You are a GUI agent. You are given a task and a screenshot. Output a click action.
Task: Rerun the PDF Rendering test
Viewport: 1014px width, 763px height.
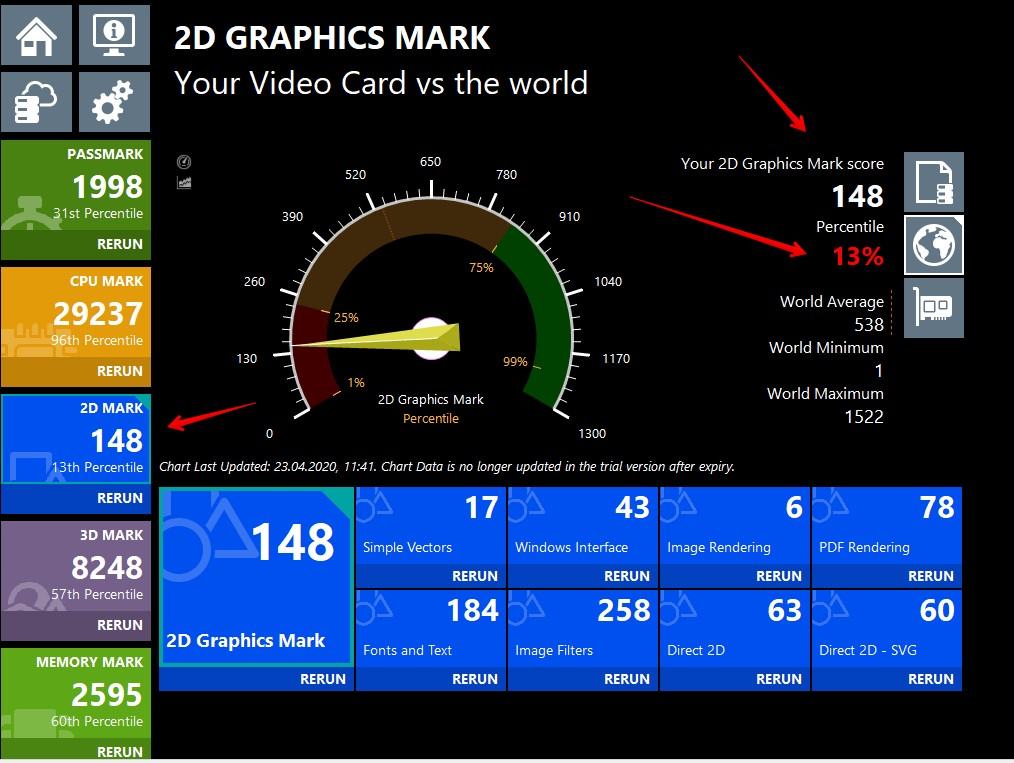point(931,576)
